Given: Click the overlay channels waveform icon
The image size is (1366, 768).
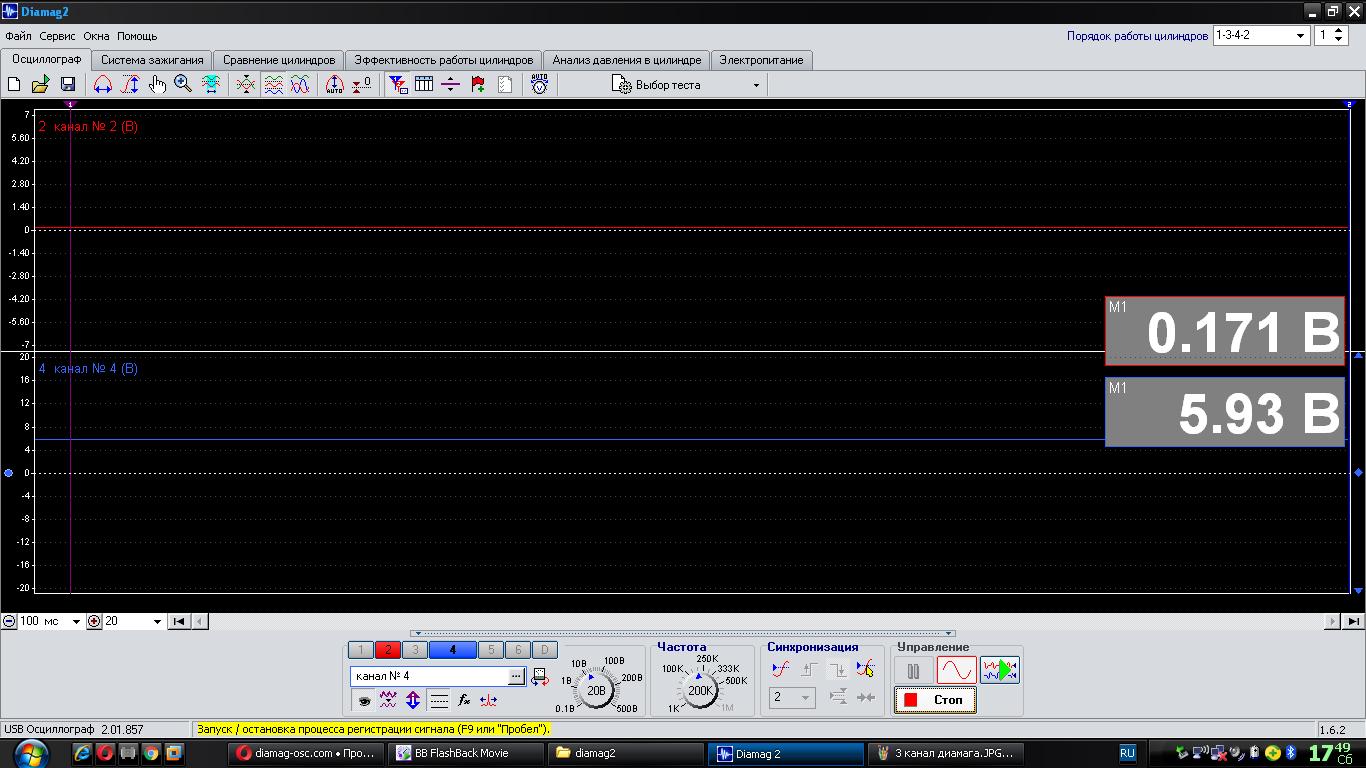Looking at the screenshot, I should [x=246, y=85].
